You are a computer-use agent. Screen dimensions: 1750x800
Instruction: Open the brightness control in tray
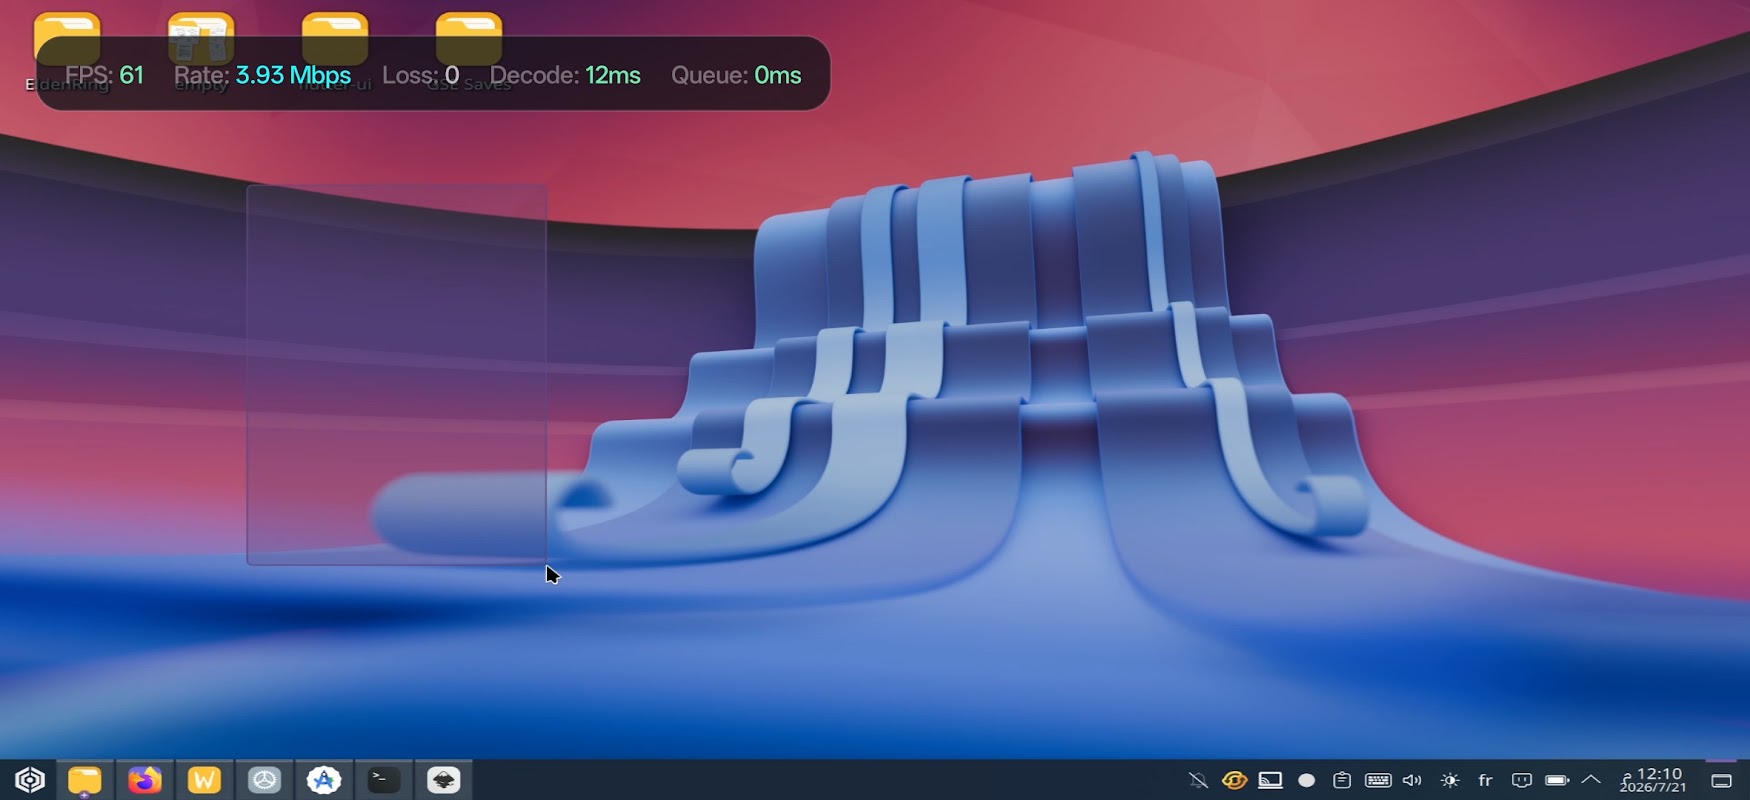[1450, 780]
